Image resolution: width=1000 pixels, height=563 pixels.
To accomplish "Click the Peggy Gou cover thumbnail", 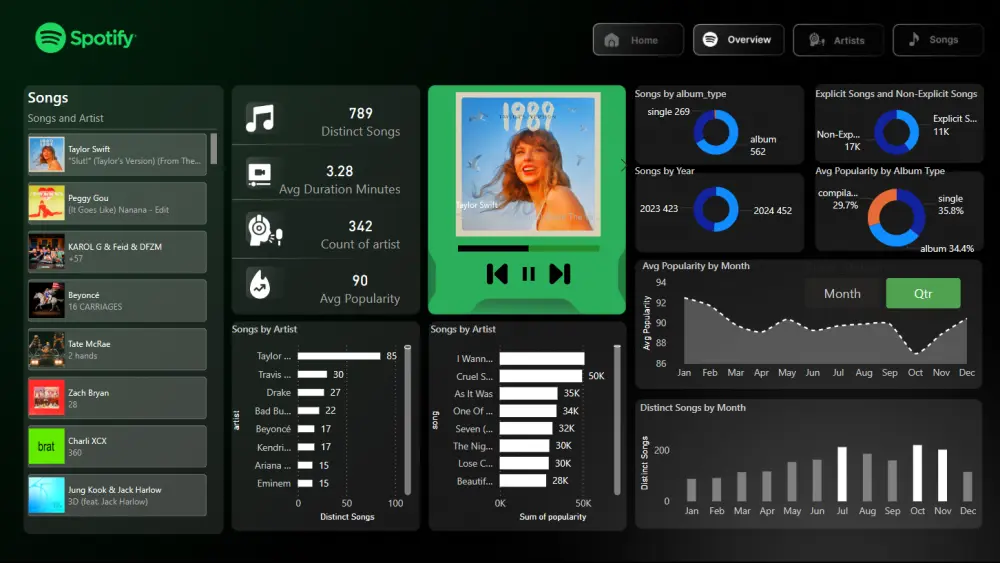I will pyautogui.click(x=47, y=203).
